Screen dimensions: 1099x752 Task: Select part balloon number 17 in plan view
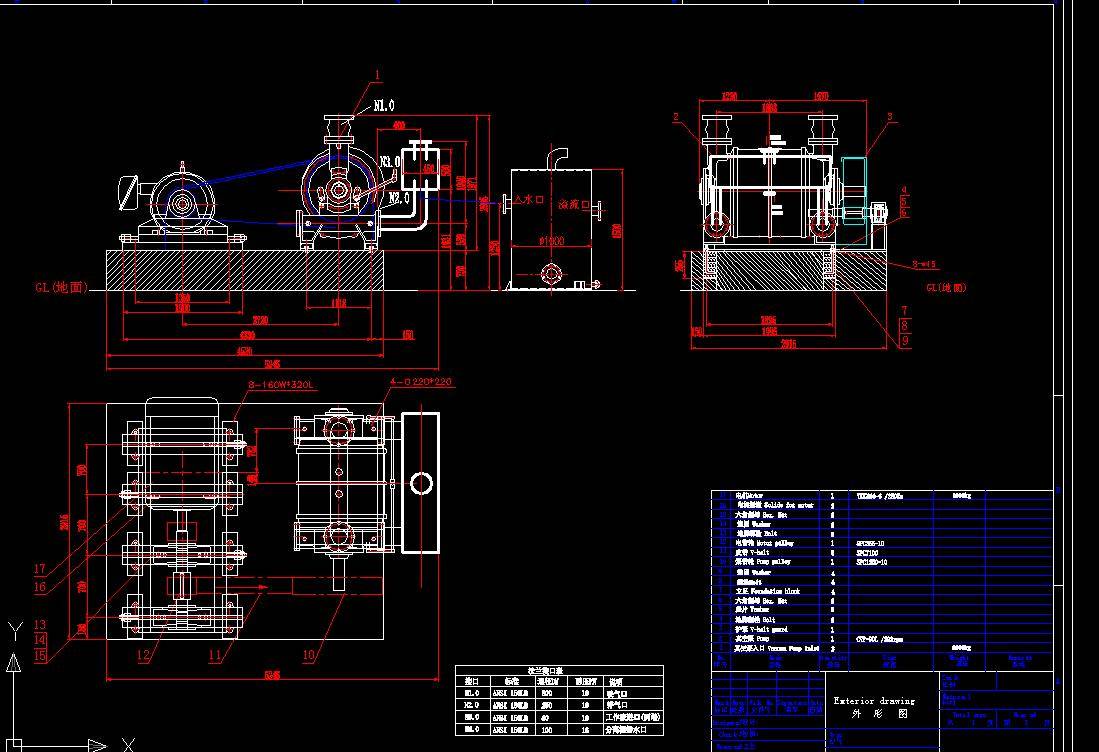coord(40,569)
